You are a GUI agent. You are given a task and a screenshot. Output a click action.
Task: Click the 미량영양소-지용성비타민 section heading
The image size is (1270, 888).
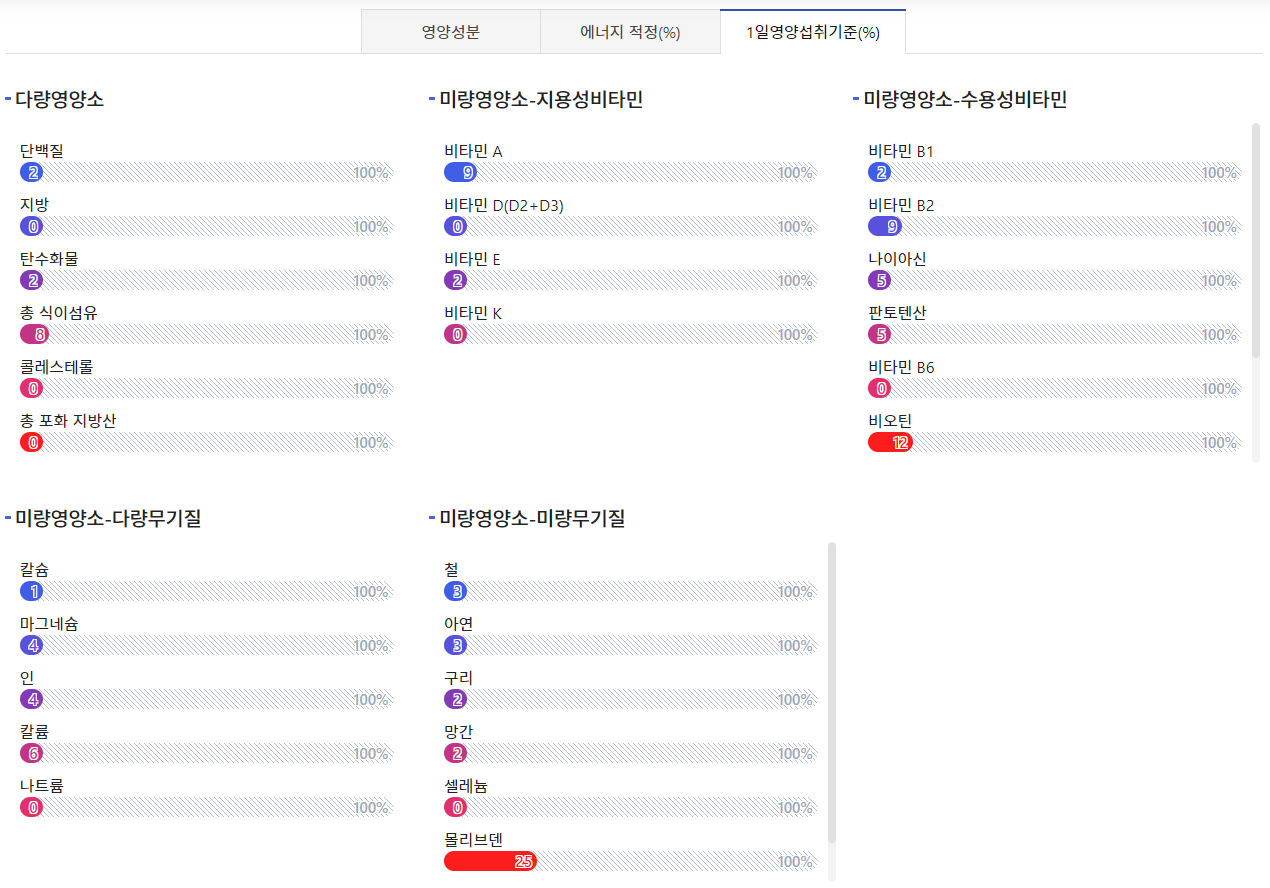click(540, 99)
